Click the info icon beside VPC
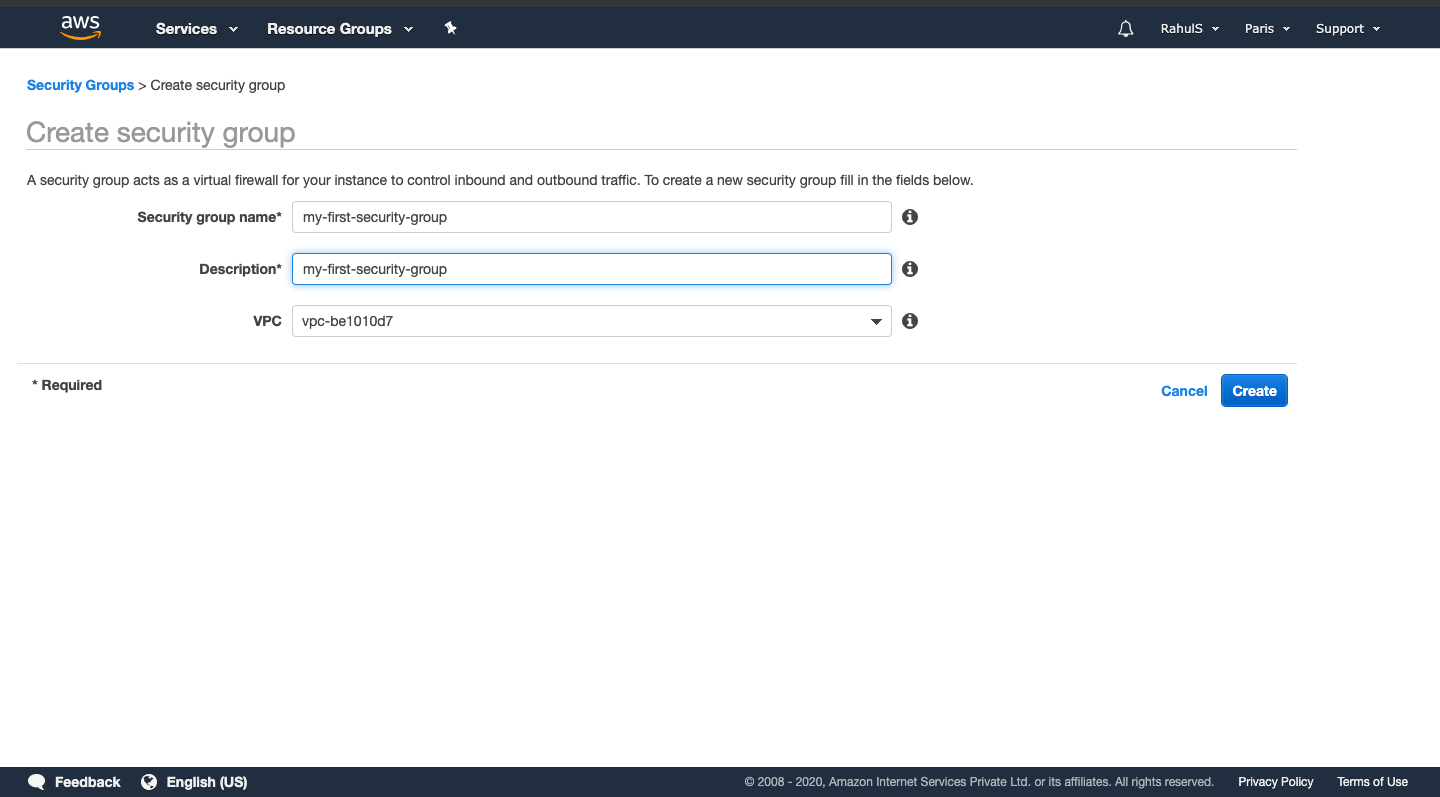 point(909,320)
